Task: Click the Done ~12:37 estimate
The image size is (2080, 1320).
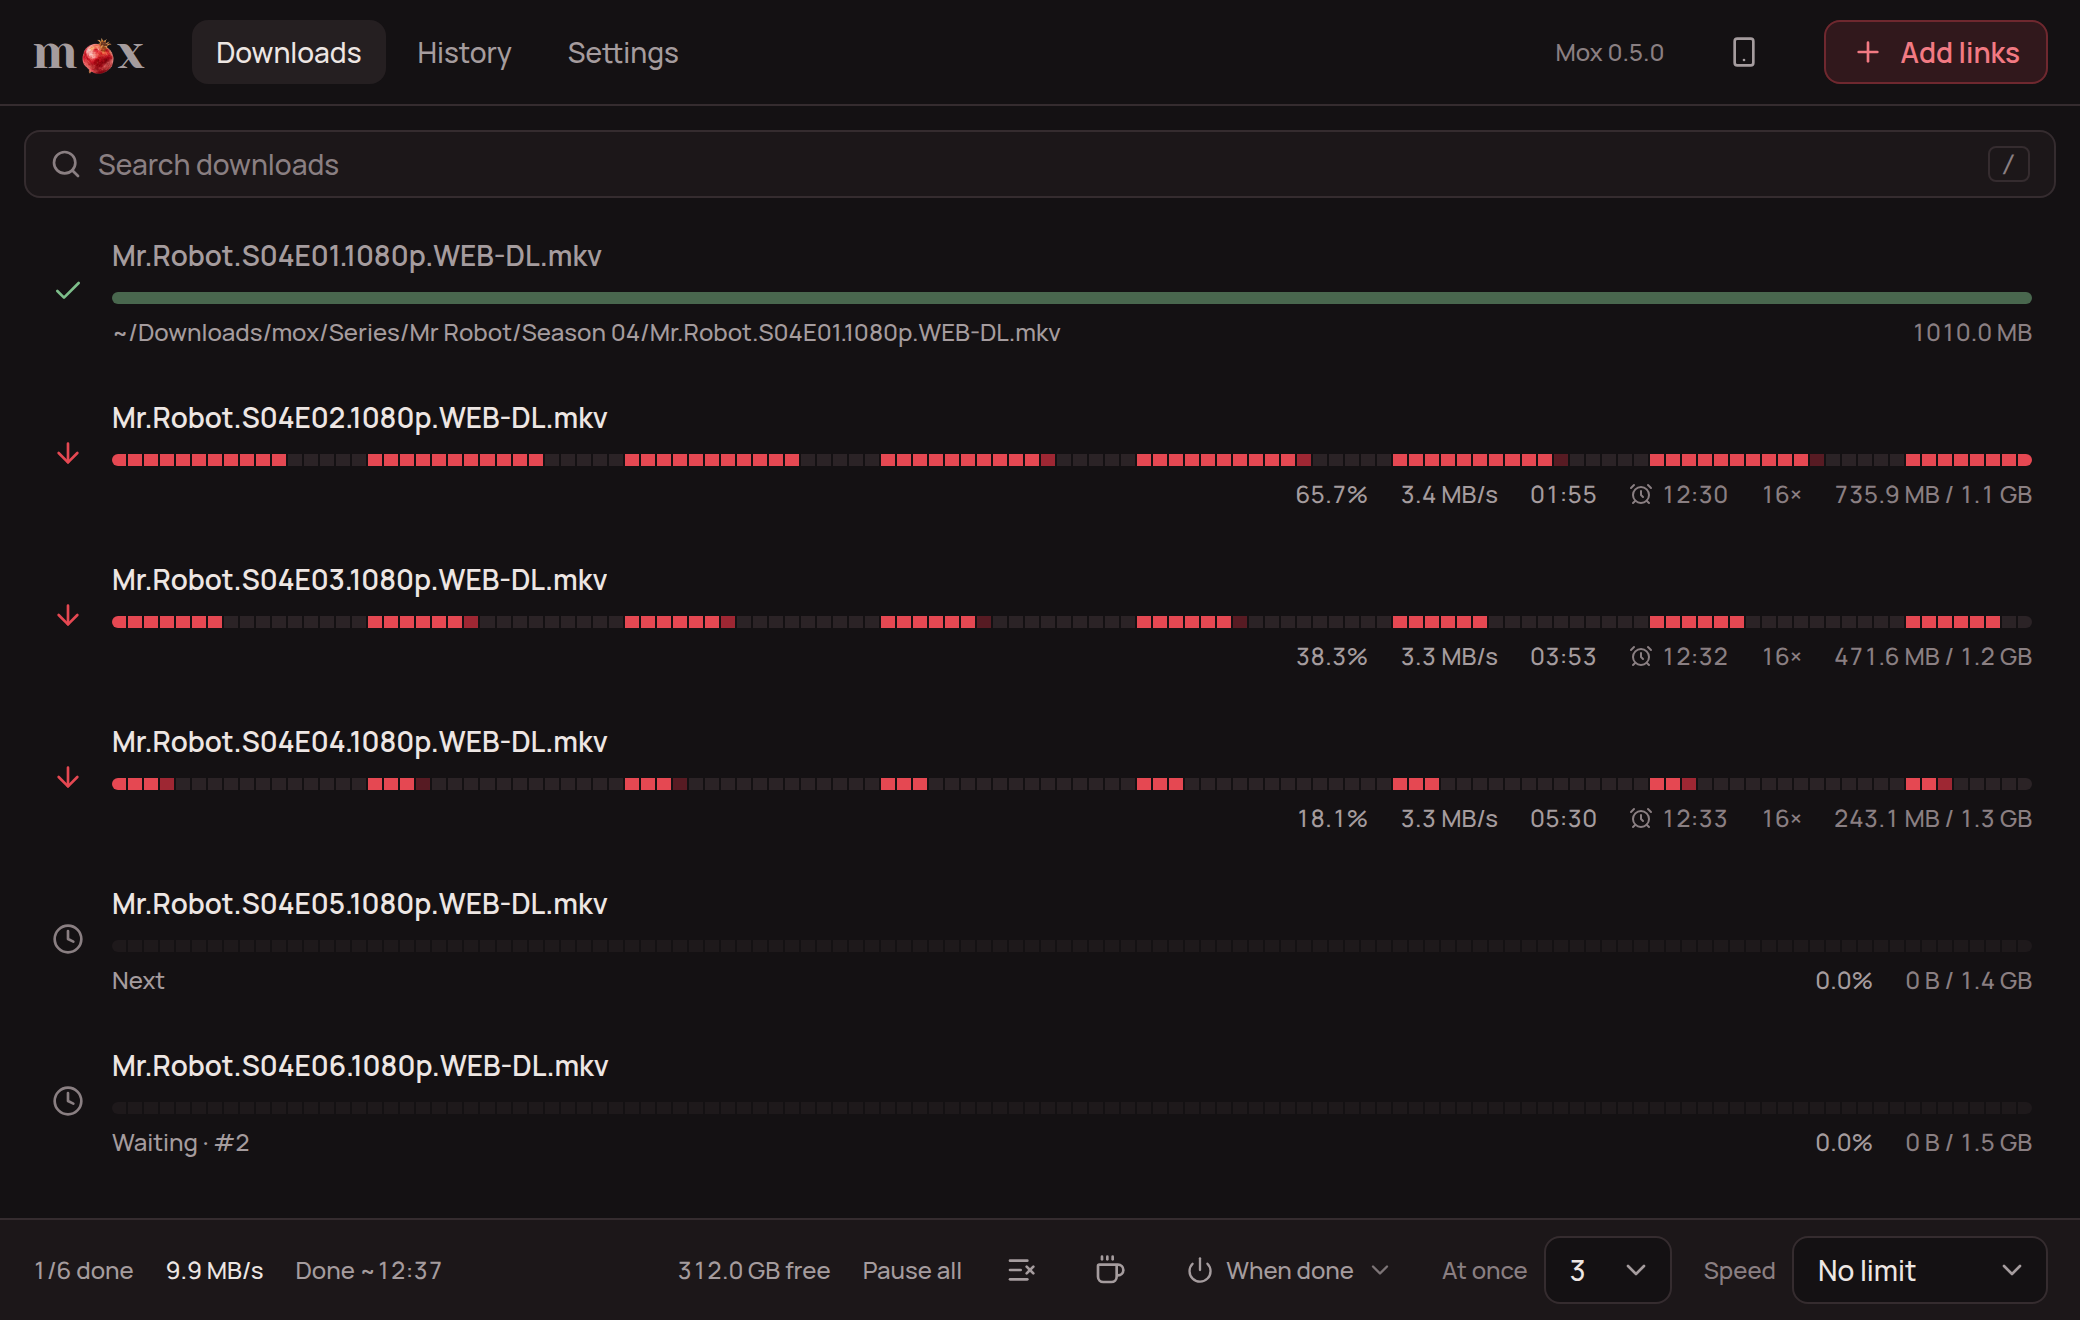Action: click(x=368, y=1270)
